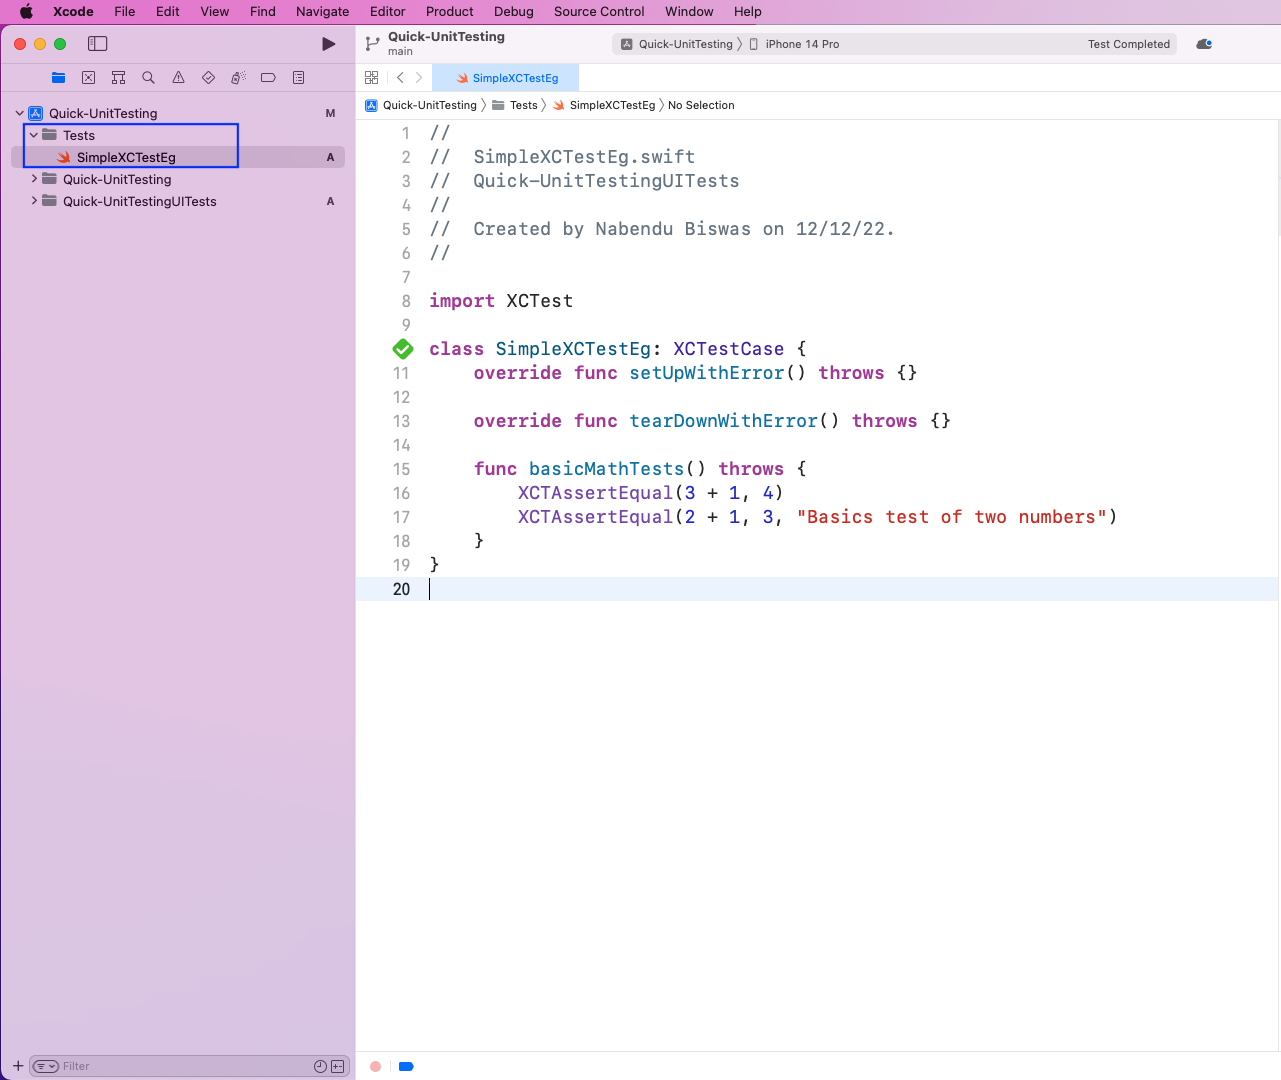
Task: Open the Debug menu
Action: point(514,12)
